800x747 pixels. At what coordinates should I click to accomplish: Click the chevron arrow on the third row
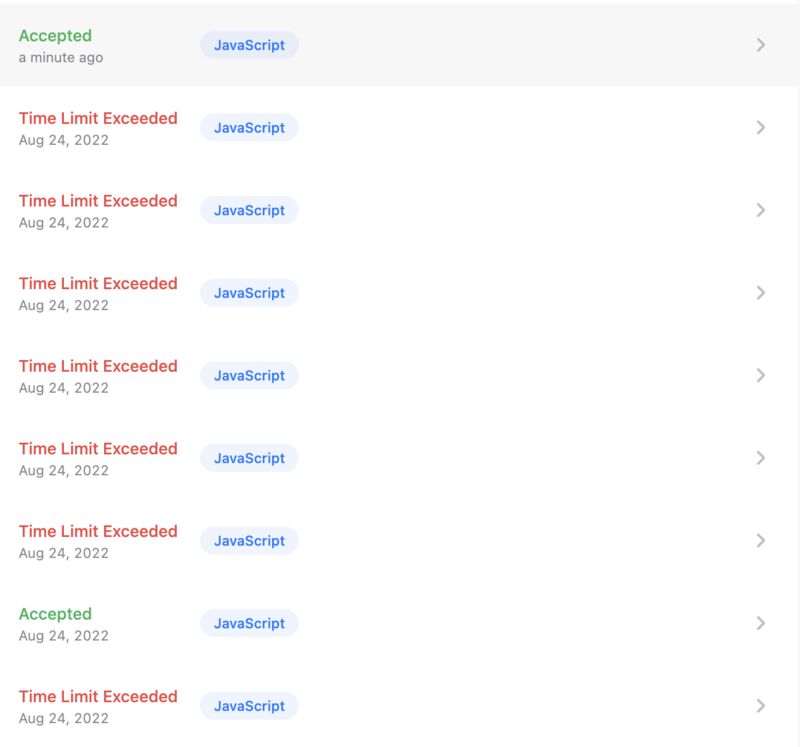pyautogui.click(x=760, y=210)
